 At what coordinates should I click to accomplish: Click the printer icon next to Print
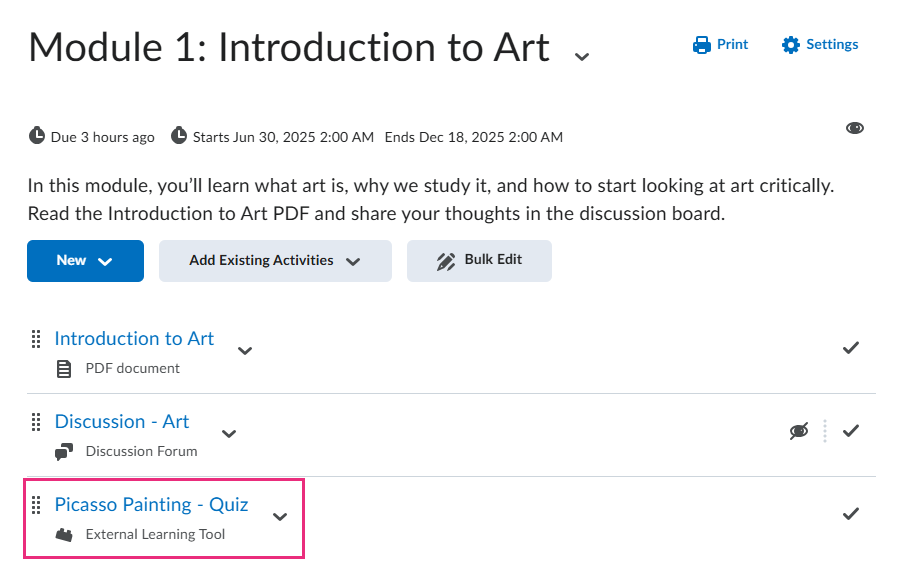click(x=701, y=45)
